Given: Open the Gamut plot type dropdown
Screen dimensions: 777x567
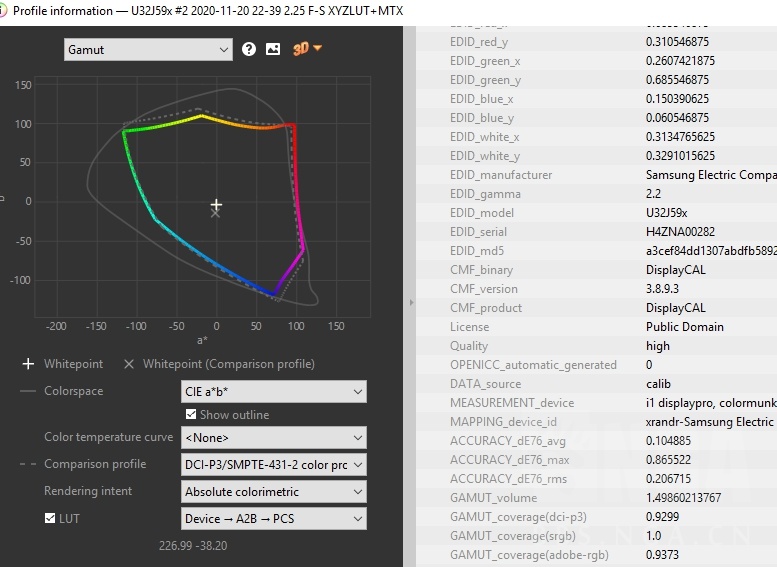Looking at the screenshot, I should [148, 49].
